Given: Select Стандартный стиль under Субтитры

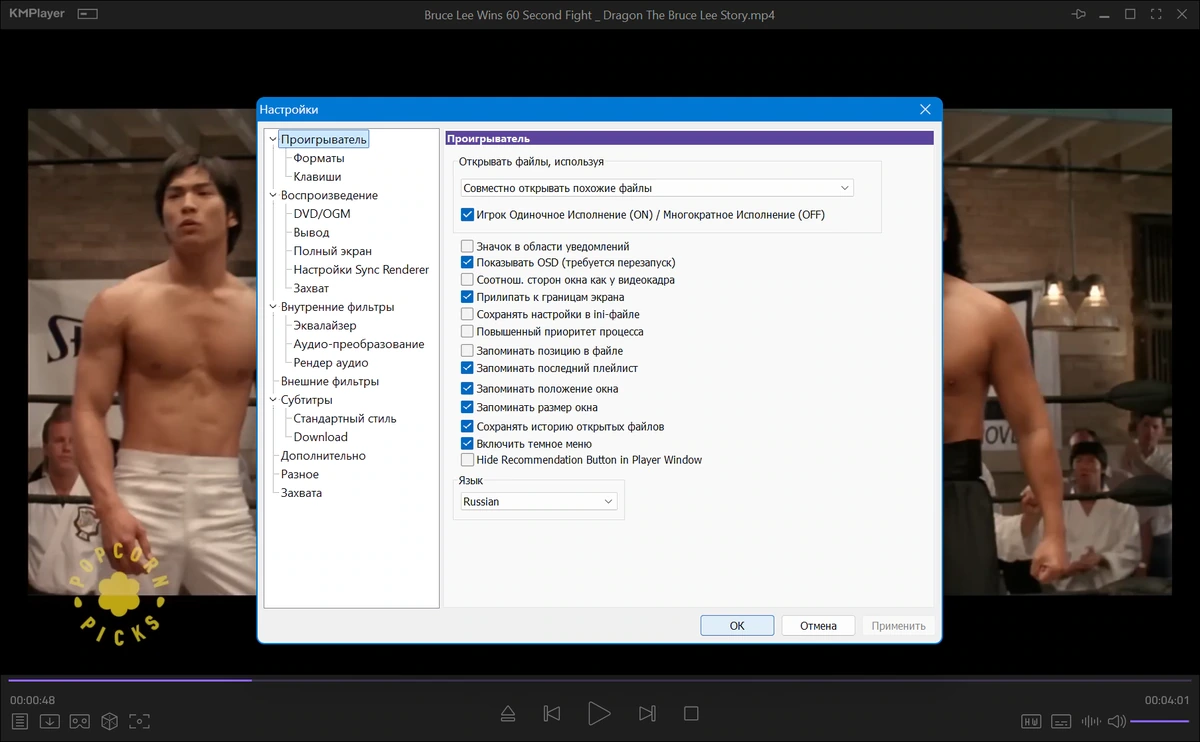Looking at the screenshot, I should 345,419.
